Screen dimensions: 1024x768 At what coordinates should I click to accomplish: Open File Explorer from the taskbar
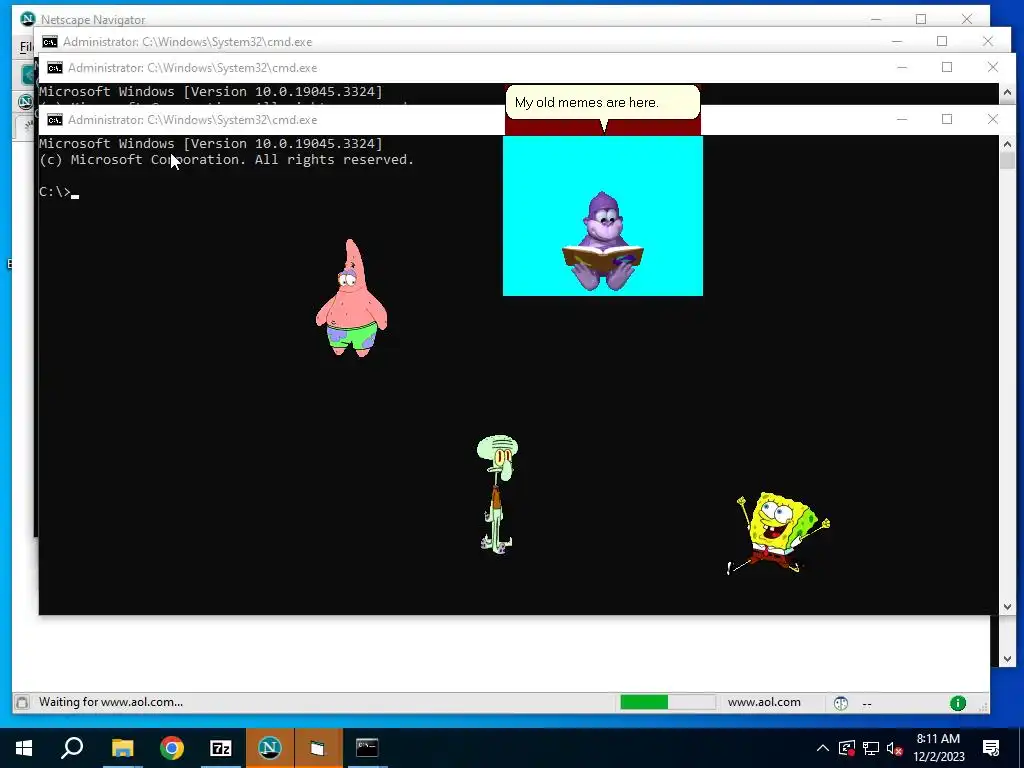pos(122,748)
